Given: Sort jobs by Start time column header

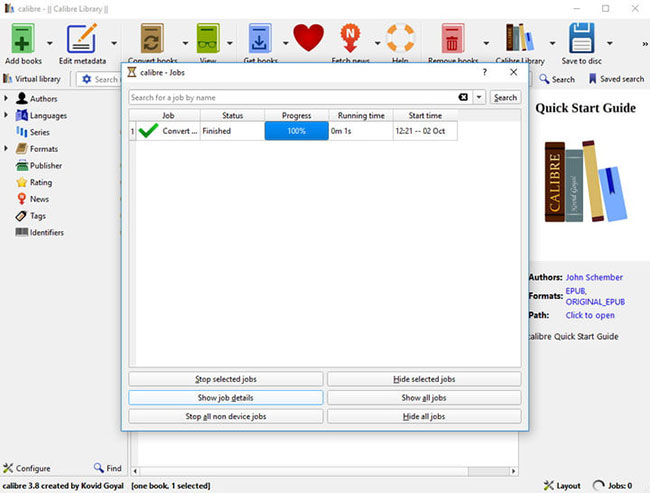Looking at the screenshot, I should click(425, 115).
